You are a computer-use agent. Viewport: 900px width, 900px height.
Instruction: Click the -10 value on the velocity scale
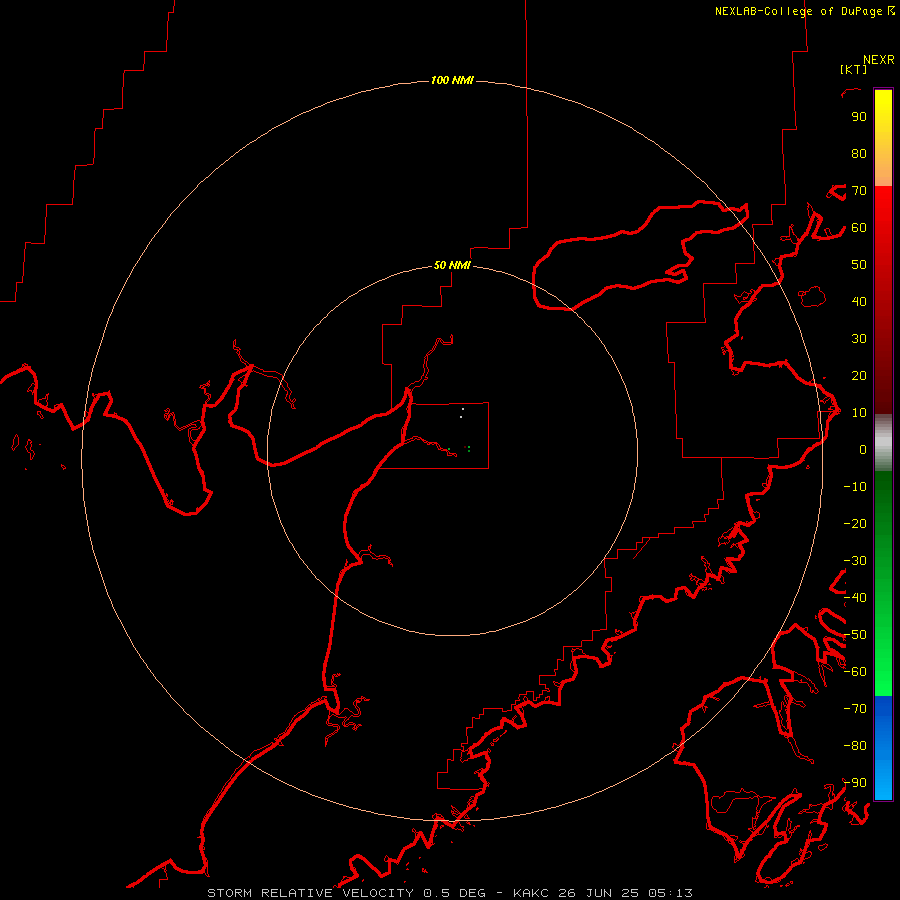855,487
